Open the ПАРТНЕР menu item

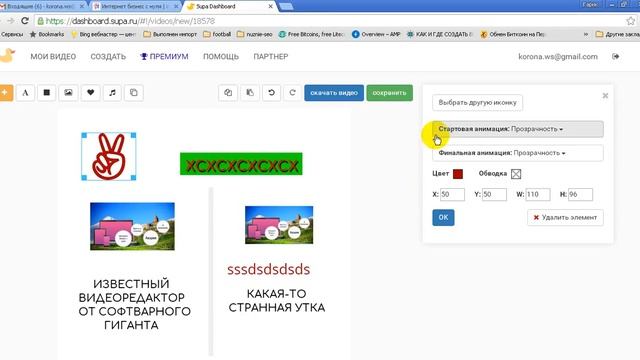tap(271, 56)
